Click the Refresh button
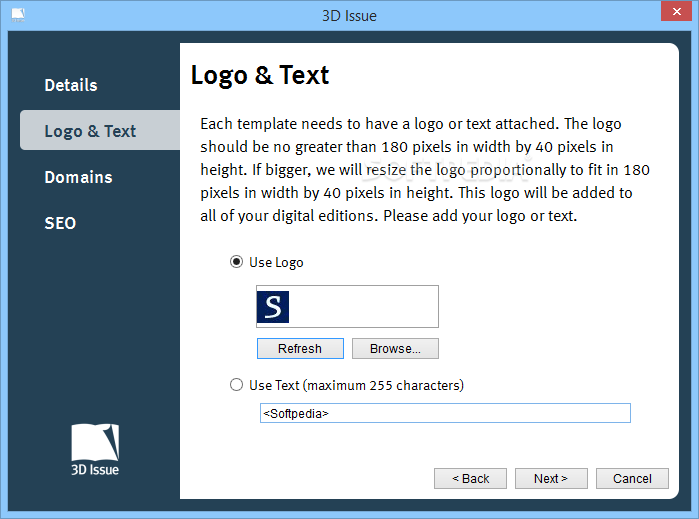 300,348
